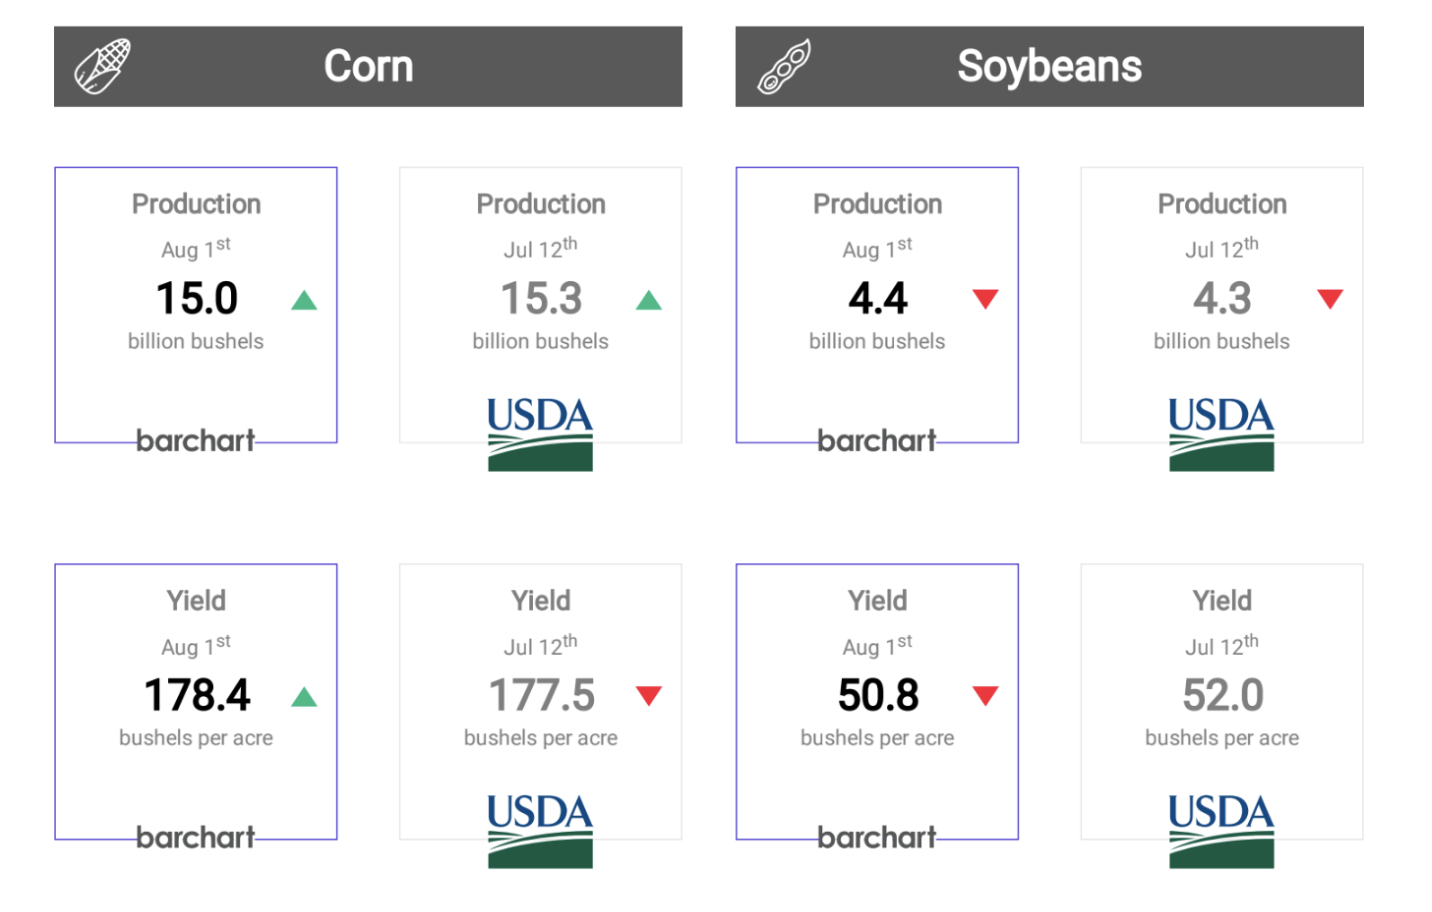This screenshot has height=912, width=1432.
Task: Click USDA logo under soybean yield 52.0
Action: 1221,831
